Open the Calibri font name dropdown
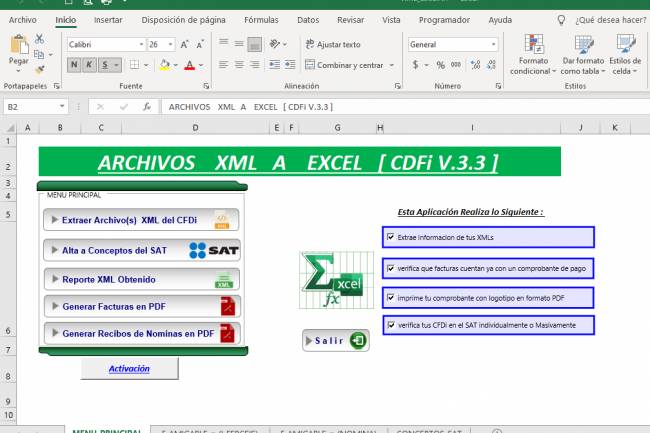The image size is (650, 433). [x=141, y=44]
